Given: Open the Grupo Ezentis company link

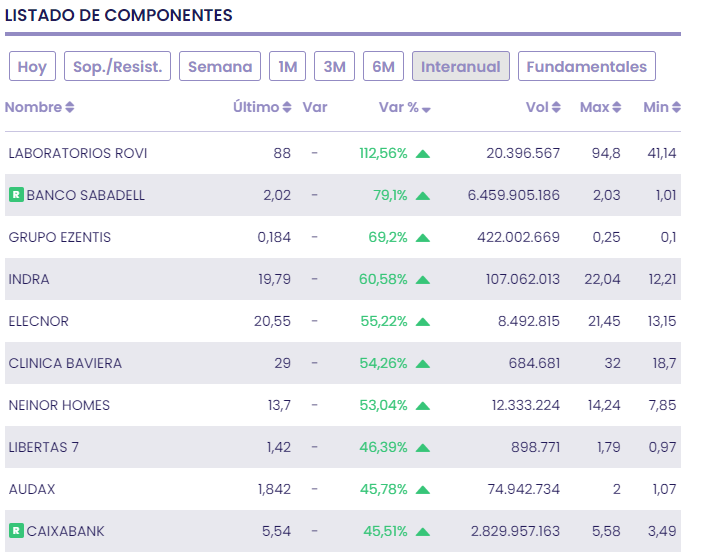Looking at the screenshot, I should tap(60, 238).
